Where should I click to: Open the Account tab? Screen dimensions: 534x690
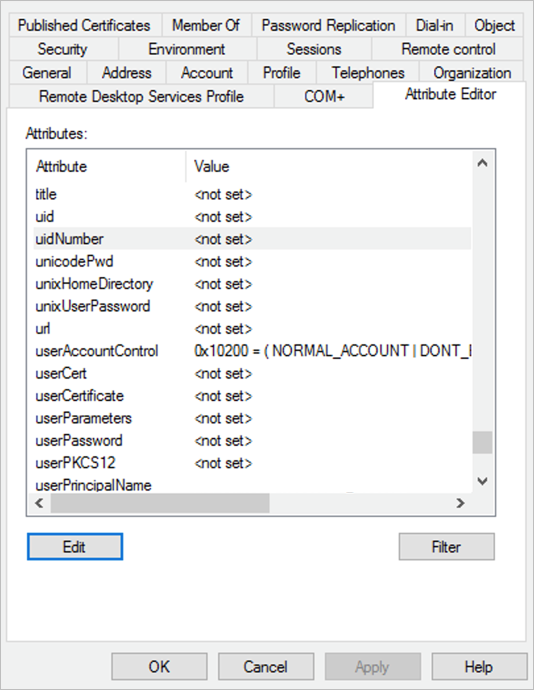pos(207,73)
